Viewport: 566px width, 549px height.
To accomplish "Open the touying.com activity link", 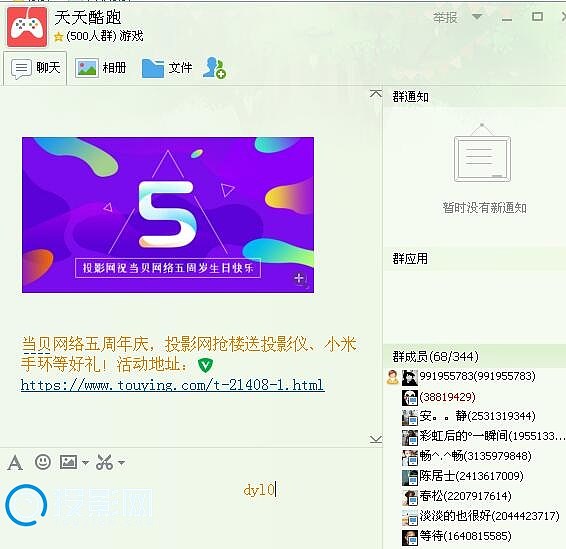I will (173, 385).
